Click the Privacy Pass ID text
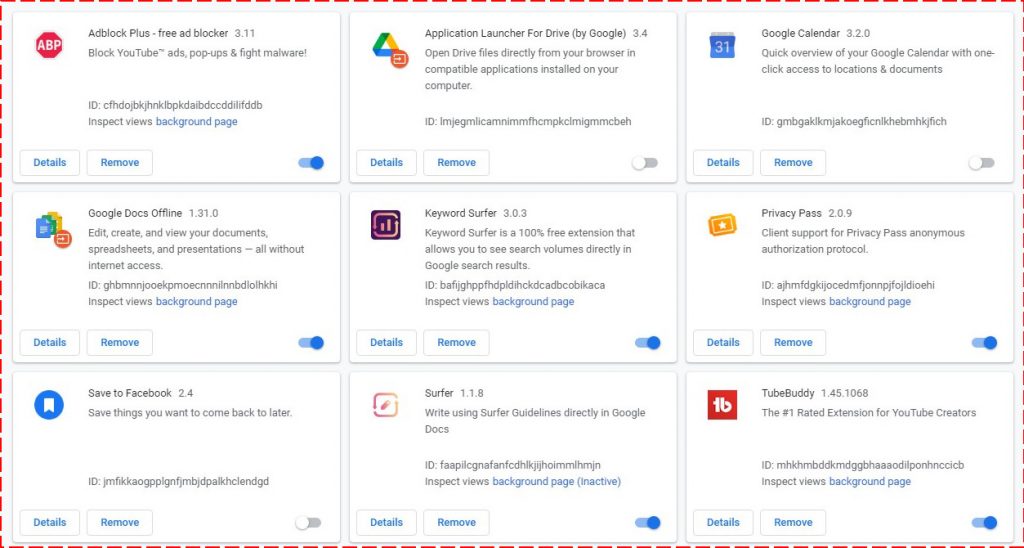The width and height of the screenshot is (1024, 548). pos(848,285)
